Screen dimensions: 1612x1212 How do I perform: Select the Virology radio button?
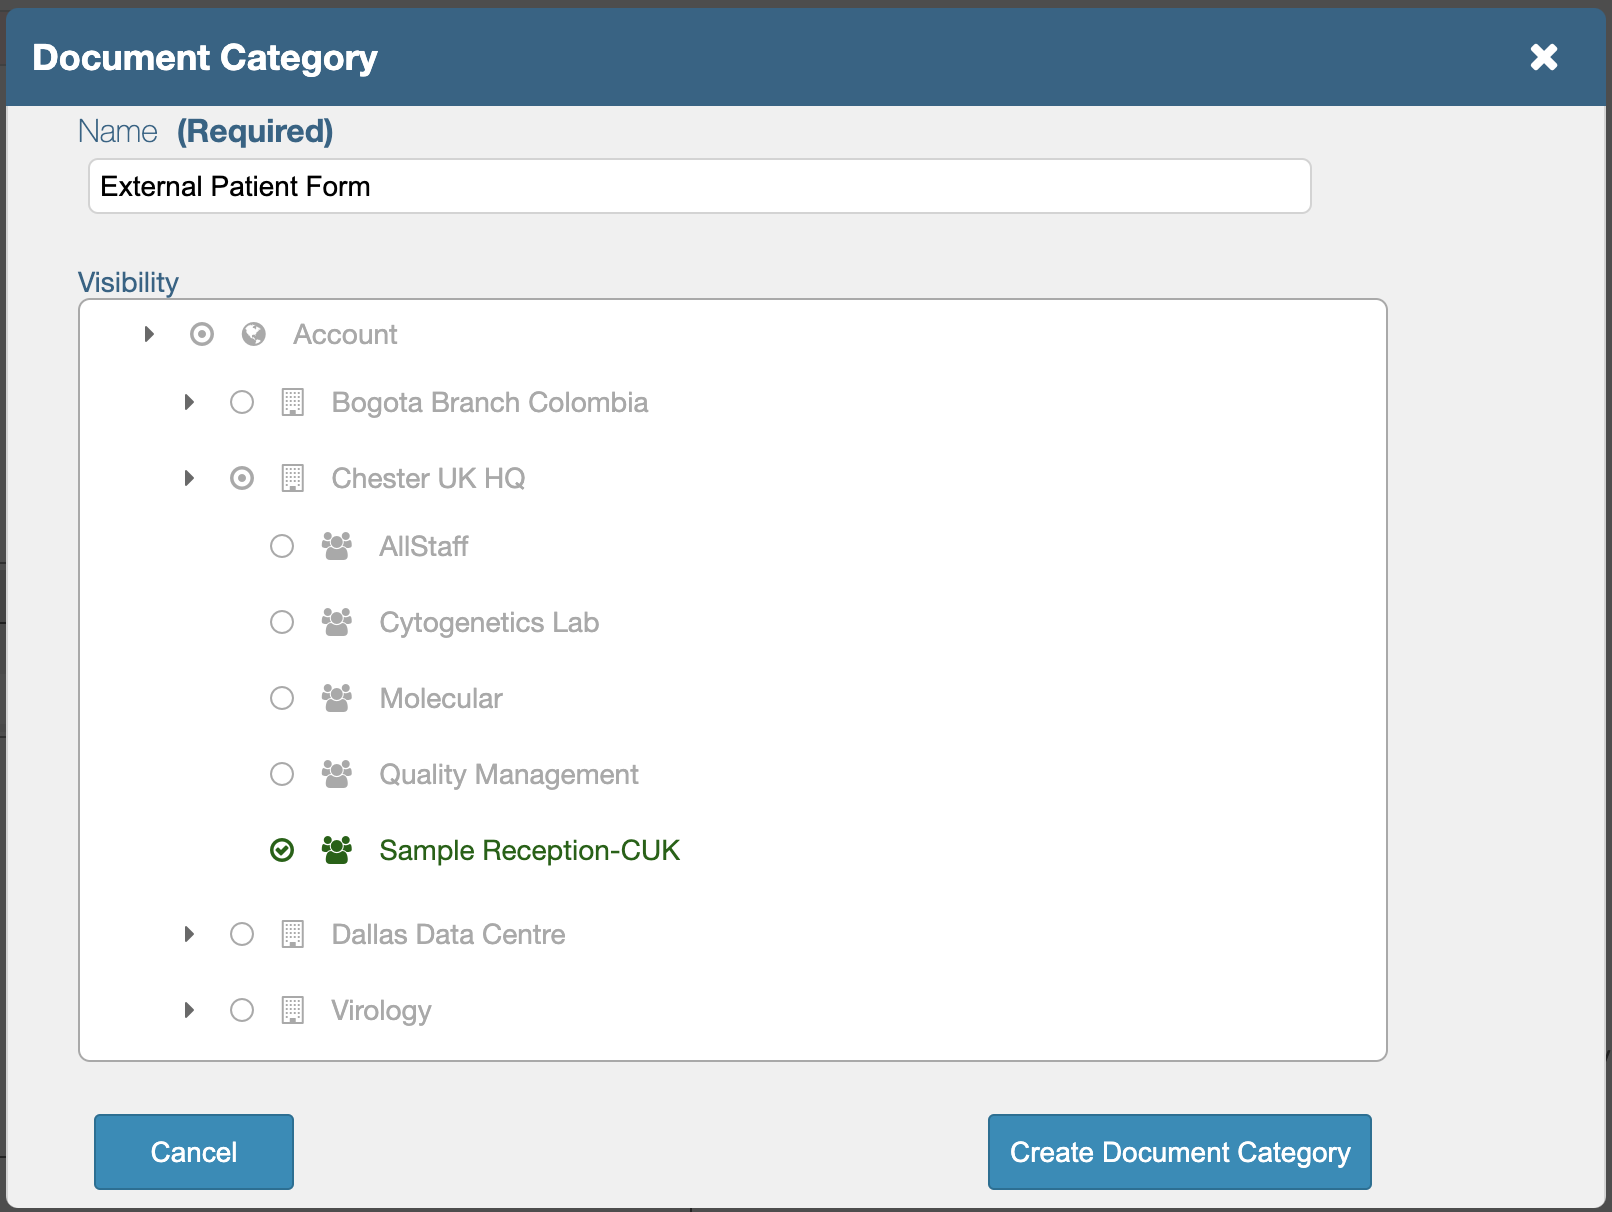(x=242, y=1010)
